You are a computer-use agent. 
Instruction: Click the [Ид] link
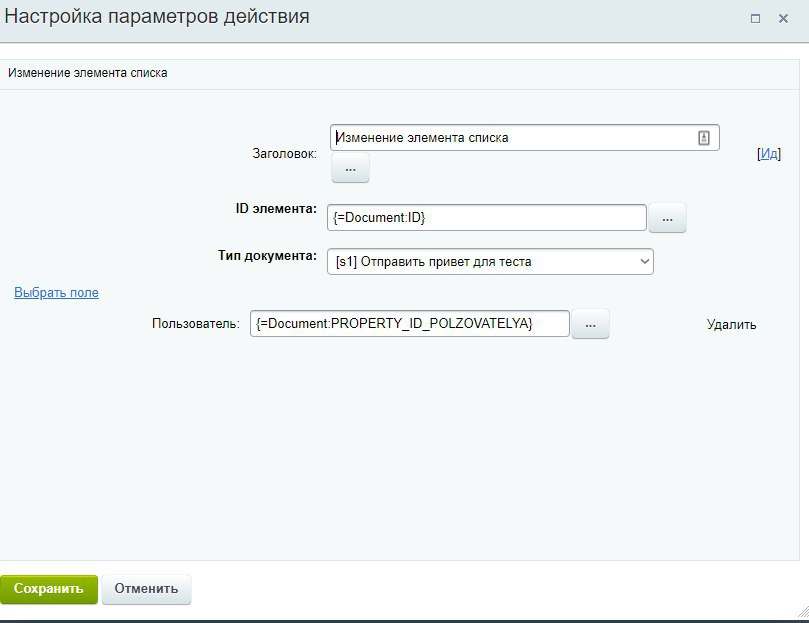point(769,154)
